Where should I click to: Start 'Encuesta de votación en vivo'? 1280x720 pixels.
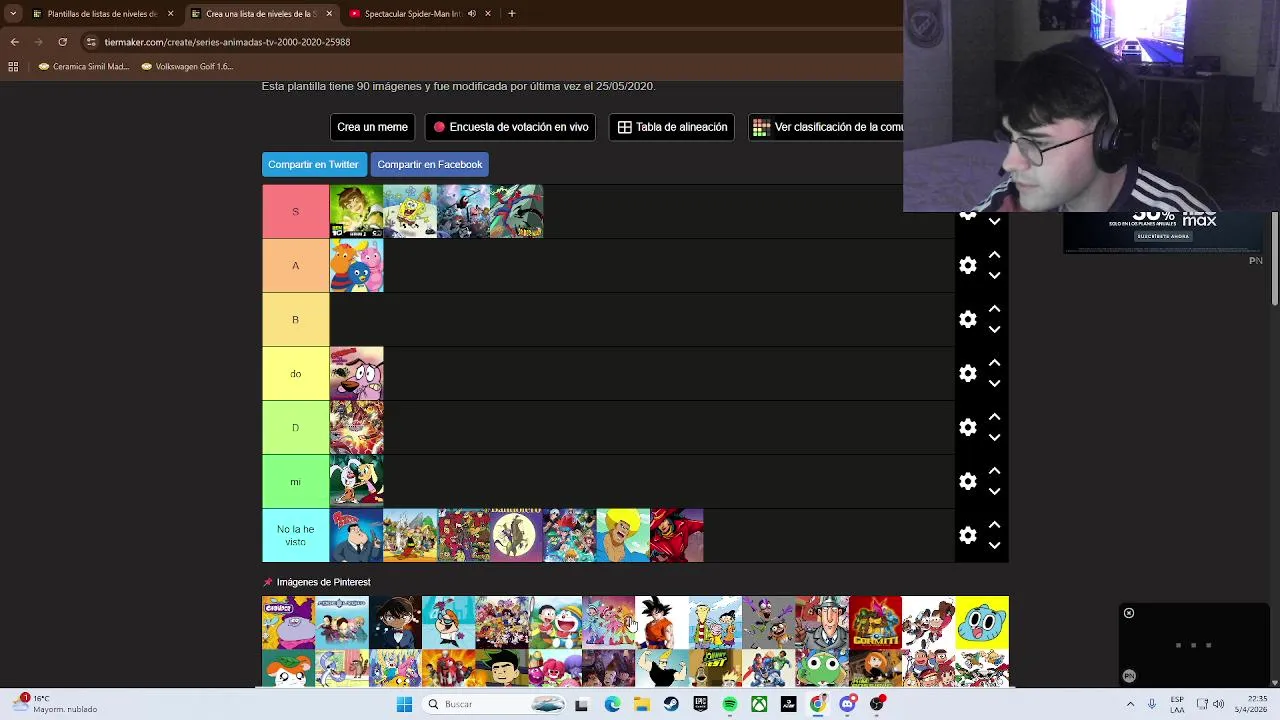click(510, 127)
